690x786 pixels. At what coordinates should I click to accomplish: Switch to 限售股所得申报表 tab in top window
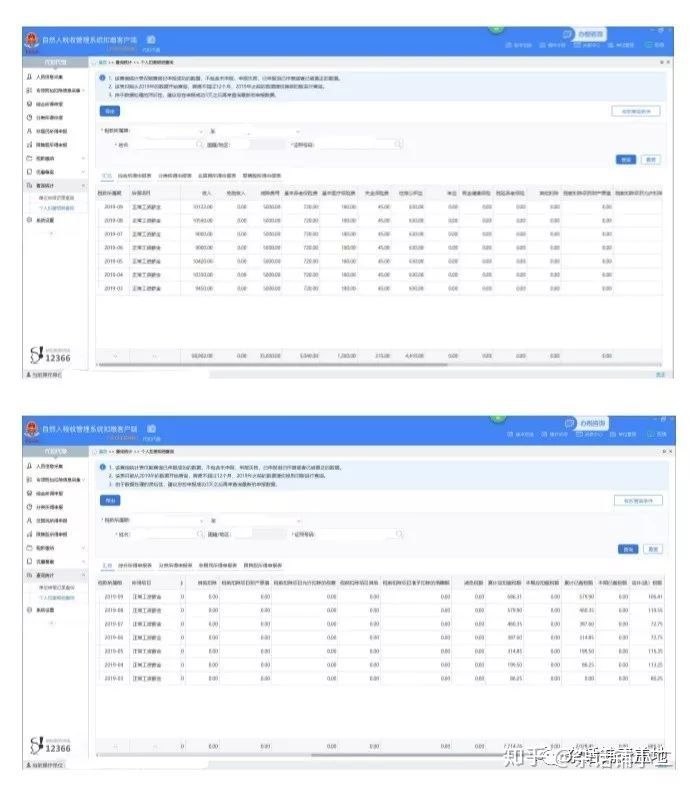(262, 175)
